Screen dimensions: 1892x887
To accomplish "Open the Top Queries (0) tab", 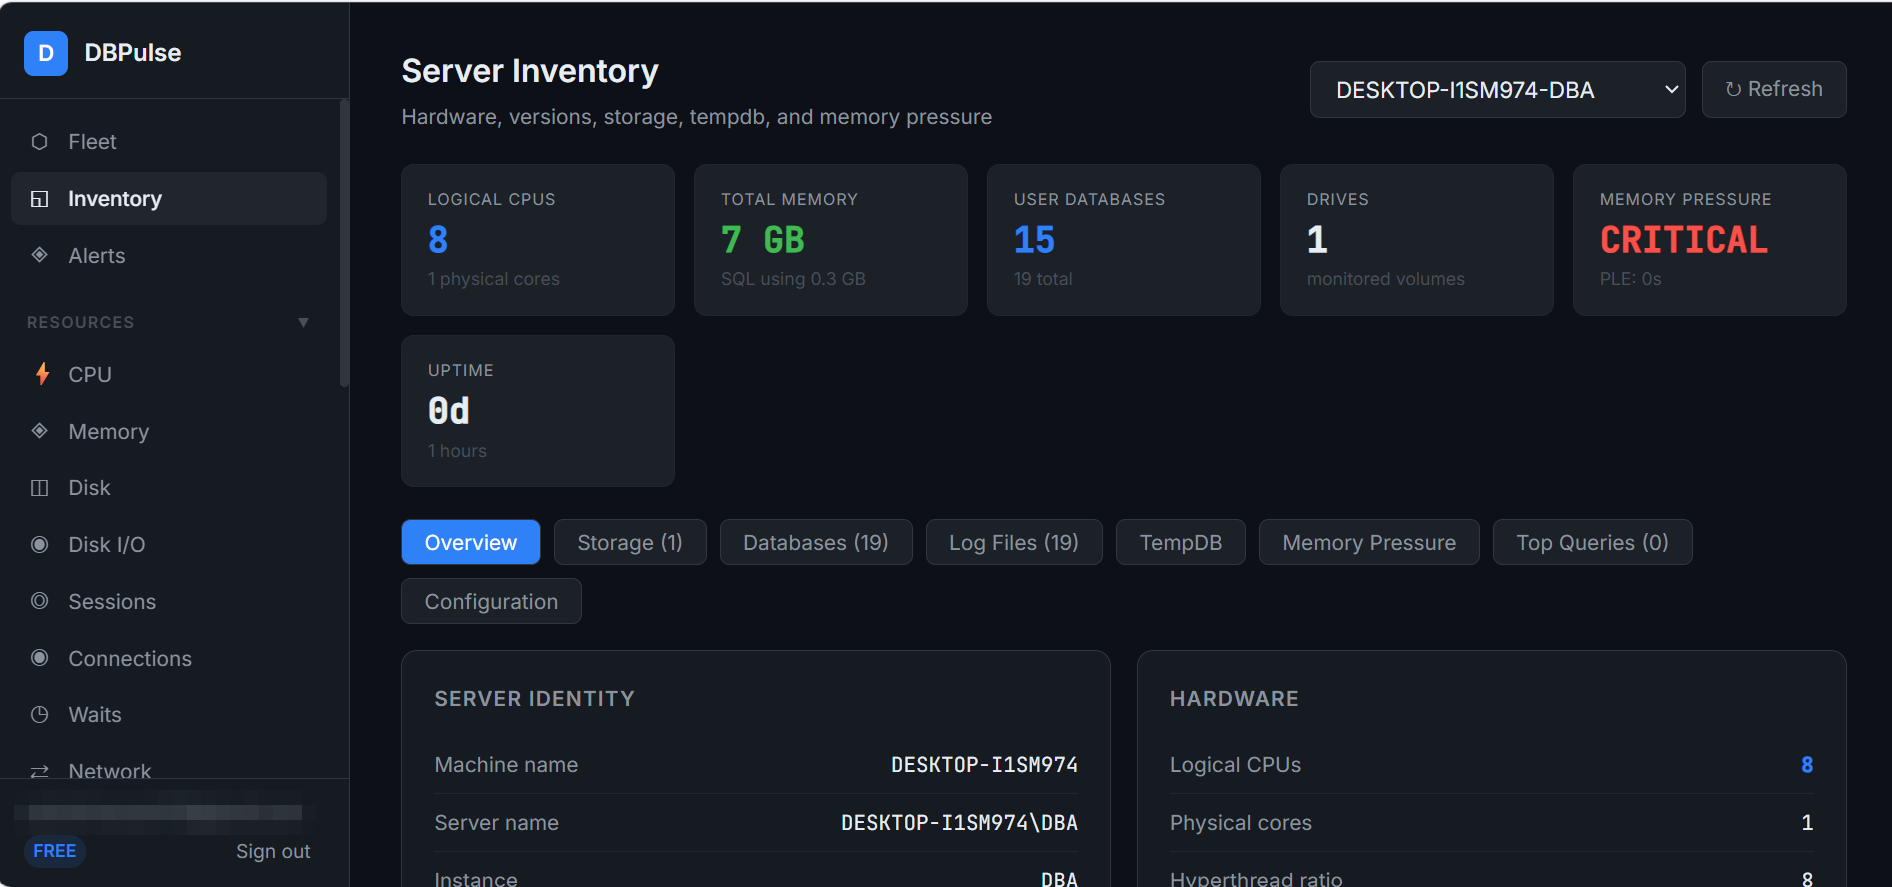I will [1592, 542].
